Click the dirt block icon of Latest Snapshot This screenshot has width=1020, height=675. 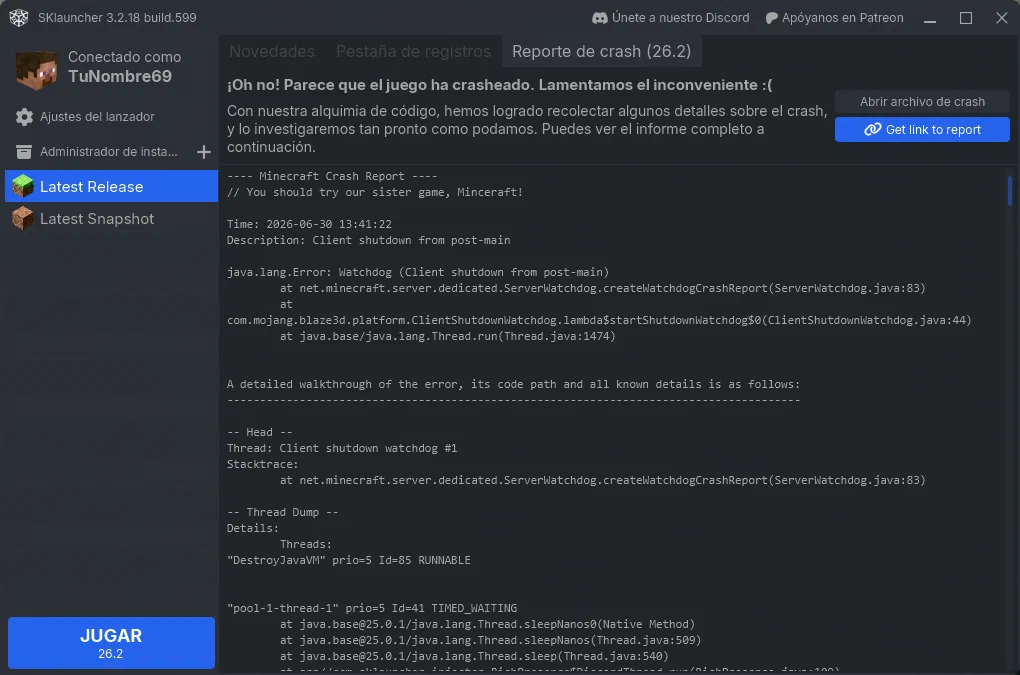23,218
